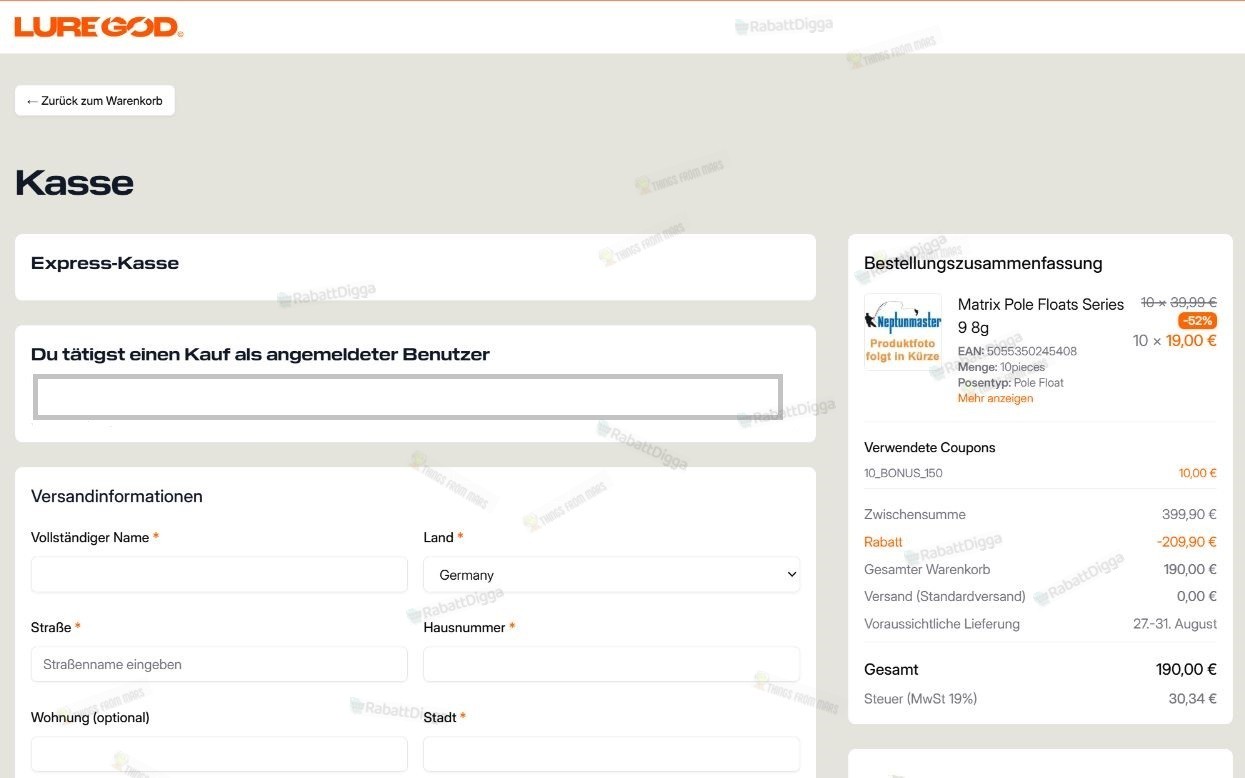Expand product details via Mehr anzeigen
Viewport: 1245px width, 778px height.
click(x=995, y=398)
